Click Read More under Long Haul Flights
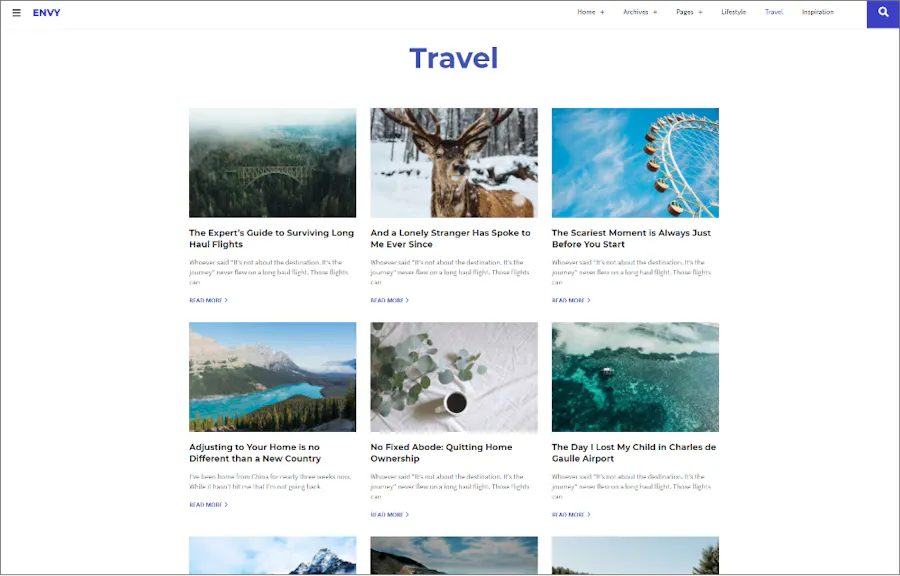This screenshot has width=900, height=576. (208, 300)
